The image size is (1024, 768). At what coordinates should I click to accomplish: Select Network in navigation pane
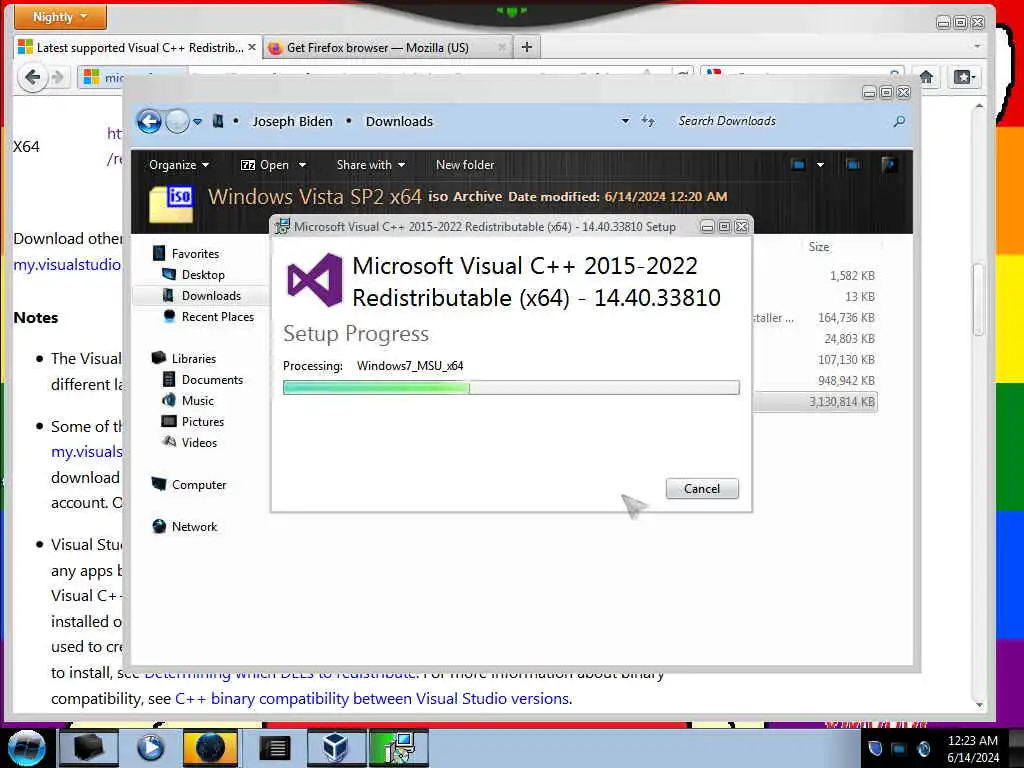tap(194, 526)
